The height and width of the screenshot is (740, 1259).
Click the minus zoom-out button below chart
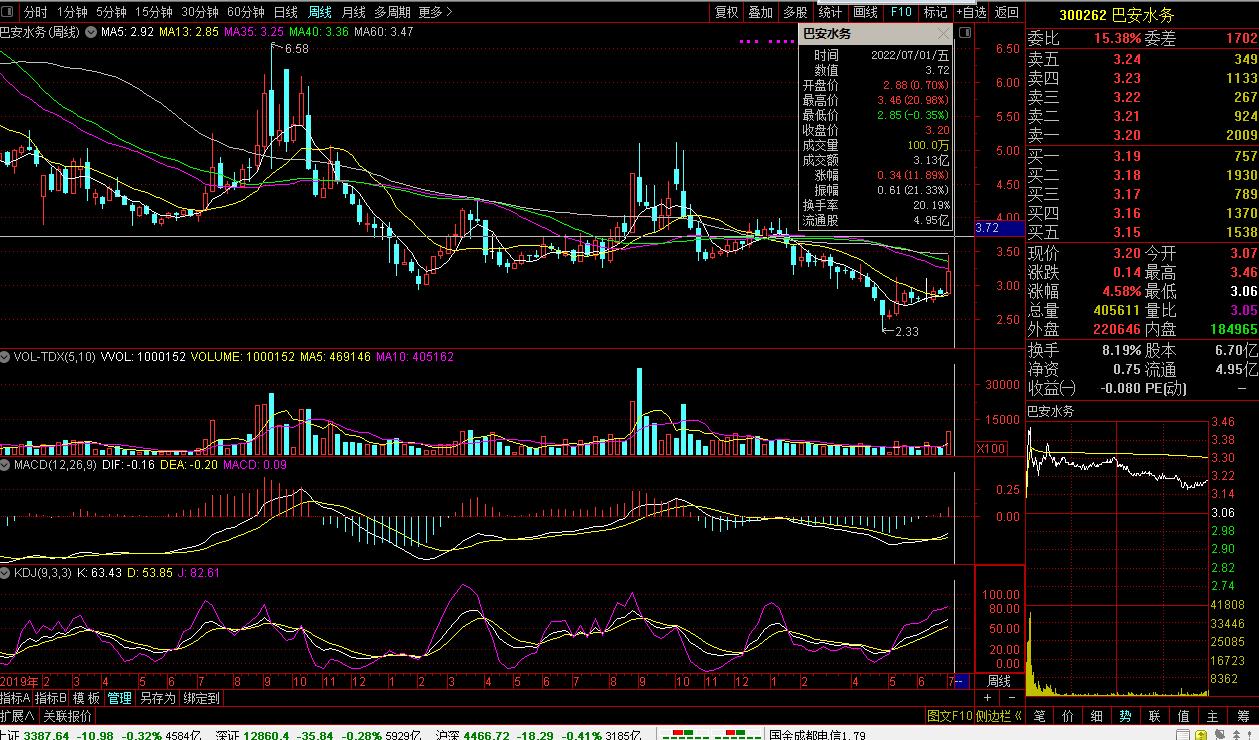1010,698
